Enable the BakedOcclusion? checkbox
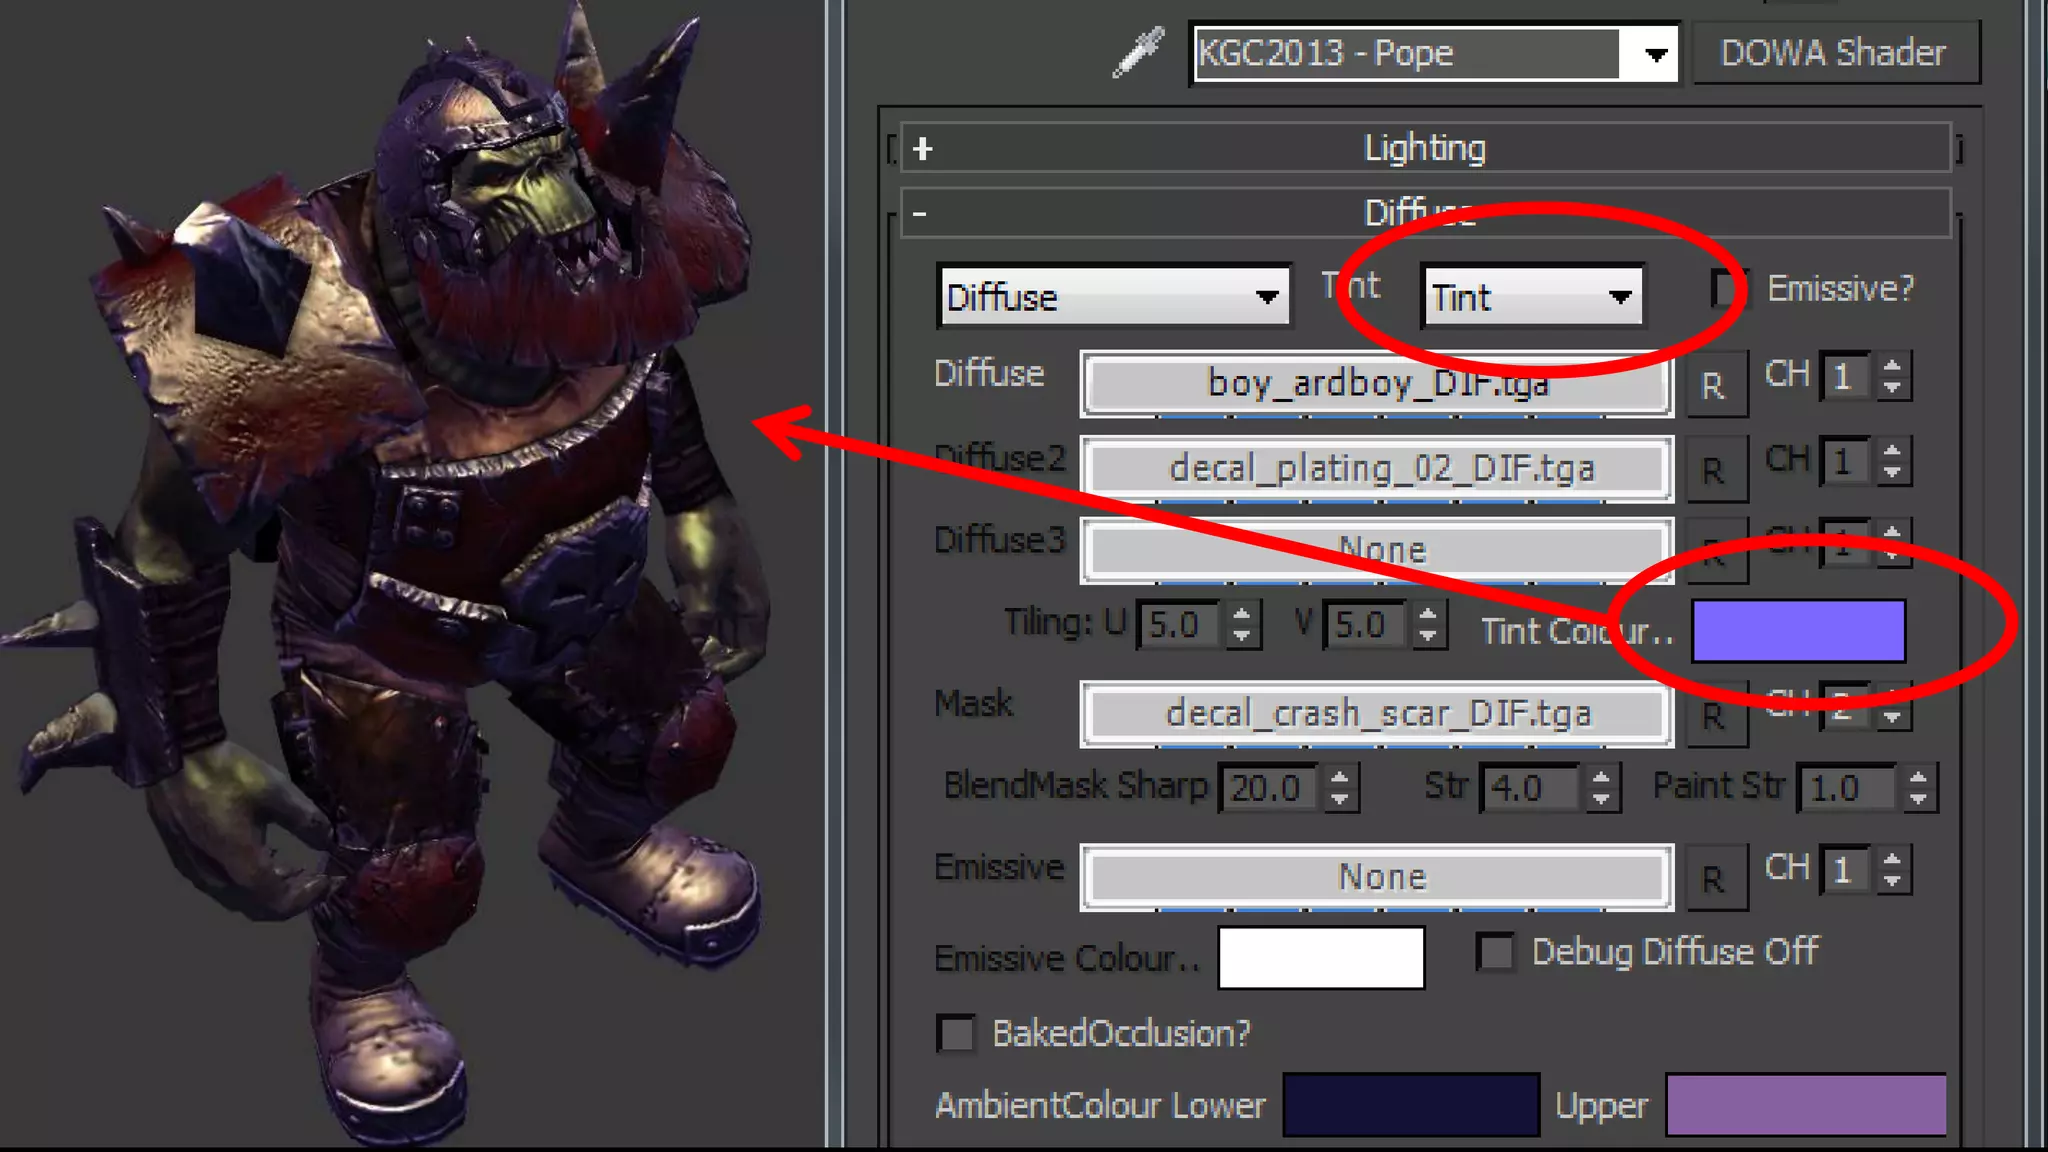This screenshot has width=2048, height=1152. point(956,1033)
